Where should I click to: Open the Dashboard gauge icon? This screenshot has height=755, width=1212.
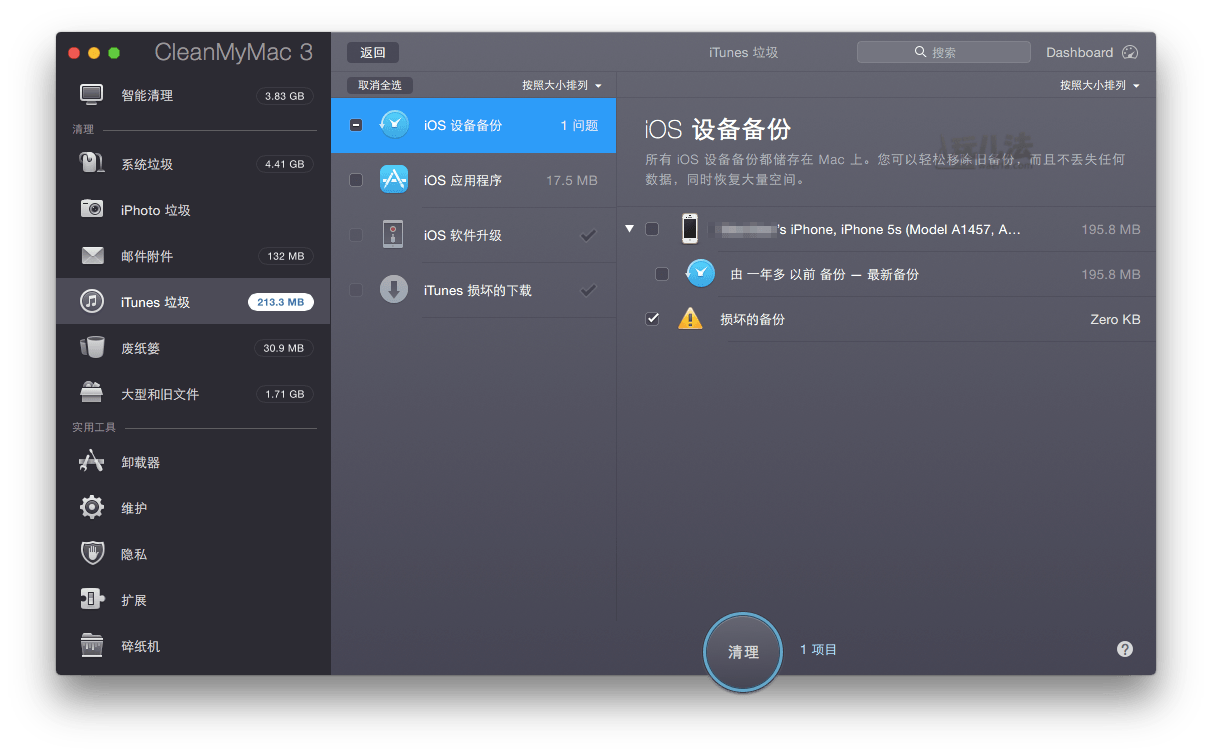coord(1130,52)
